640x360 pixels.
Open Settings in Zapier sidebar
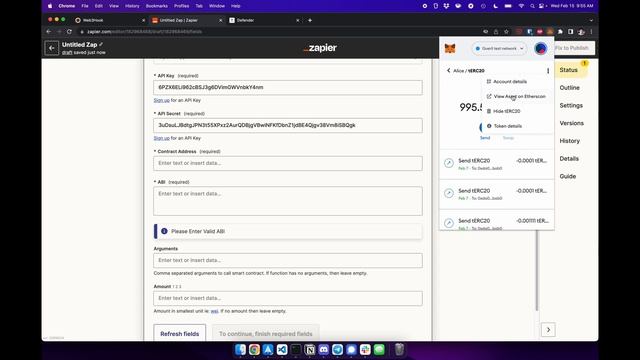[x=571, y=105]
